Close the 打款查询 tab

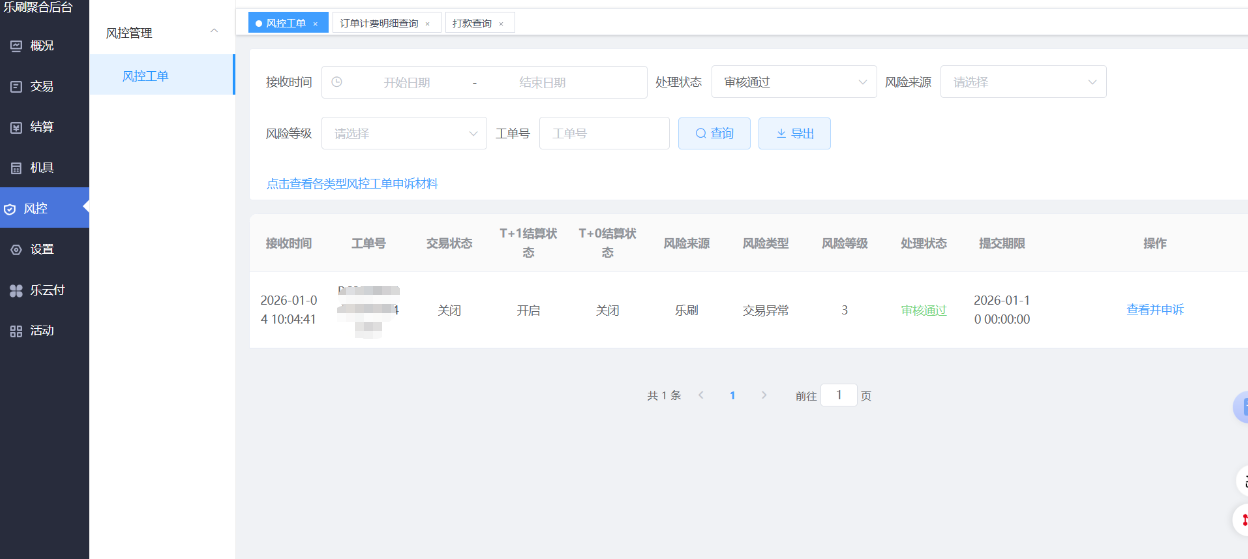tap(501, 23)
